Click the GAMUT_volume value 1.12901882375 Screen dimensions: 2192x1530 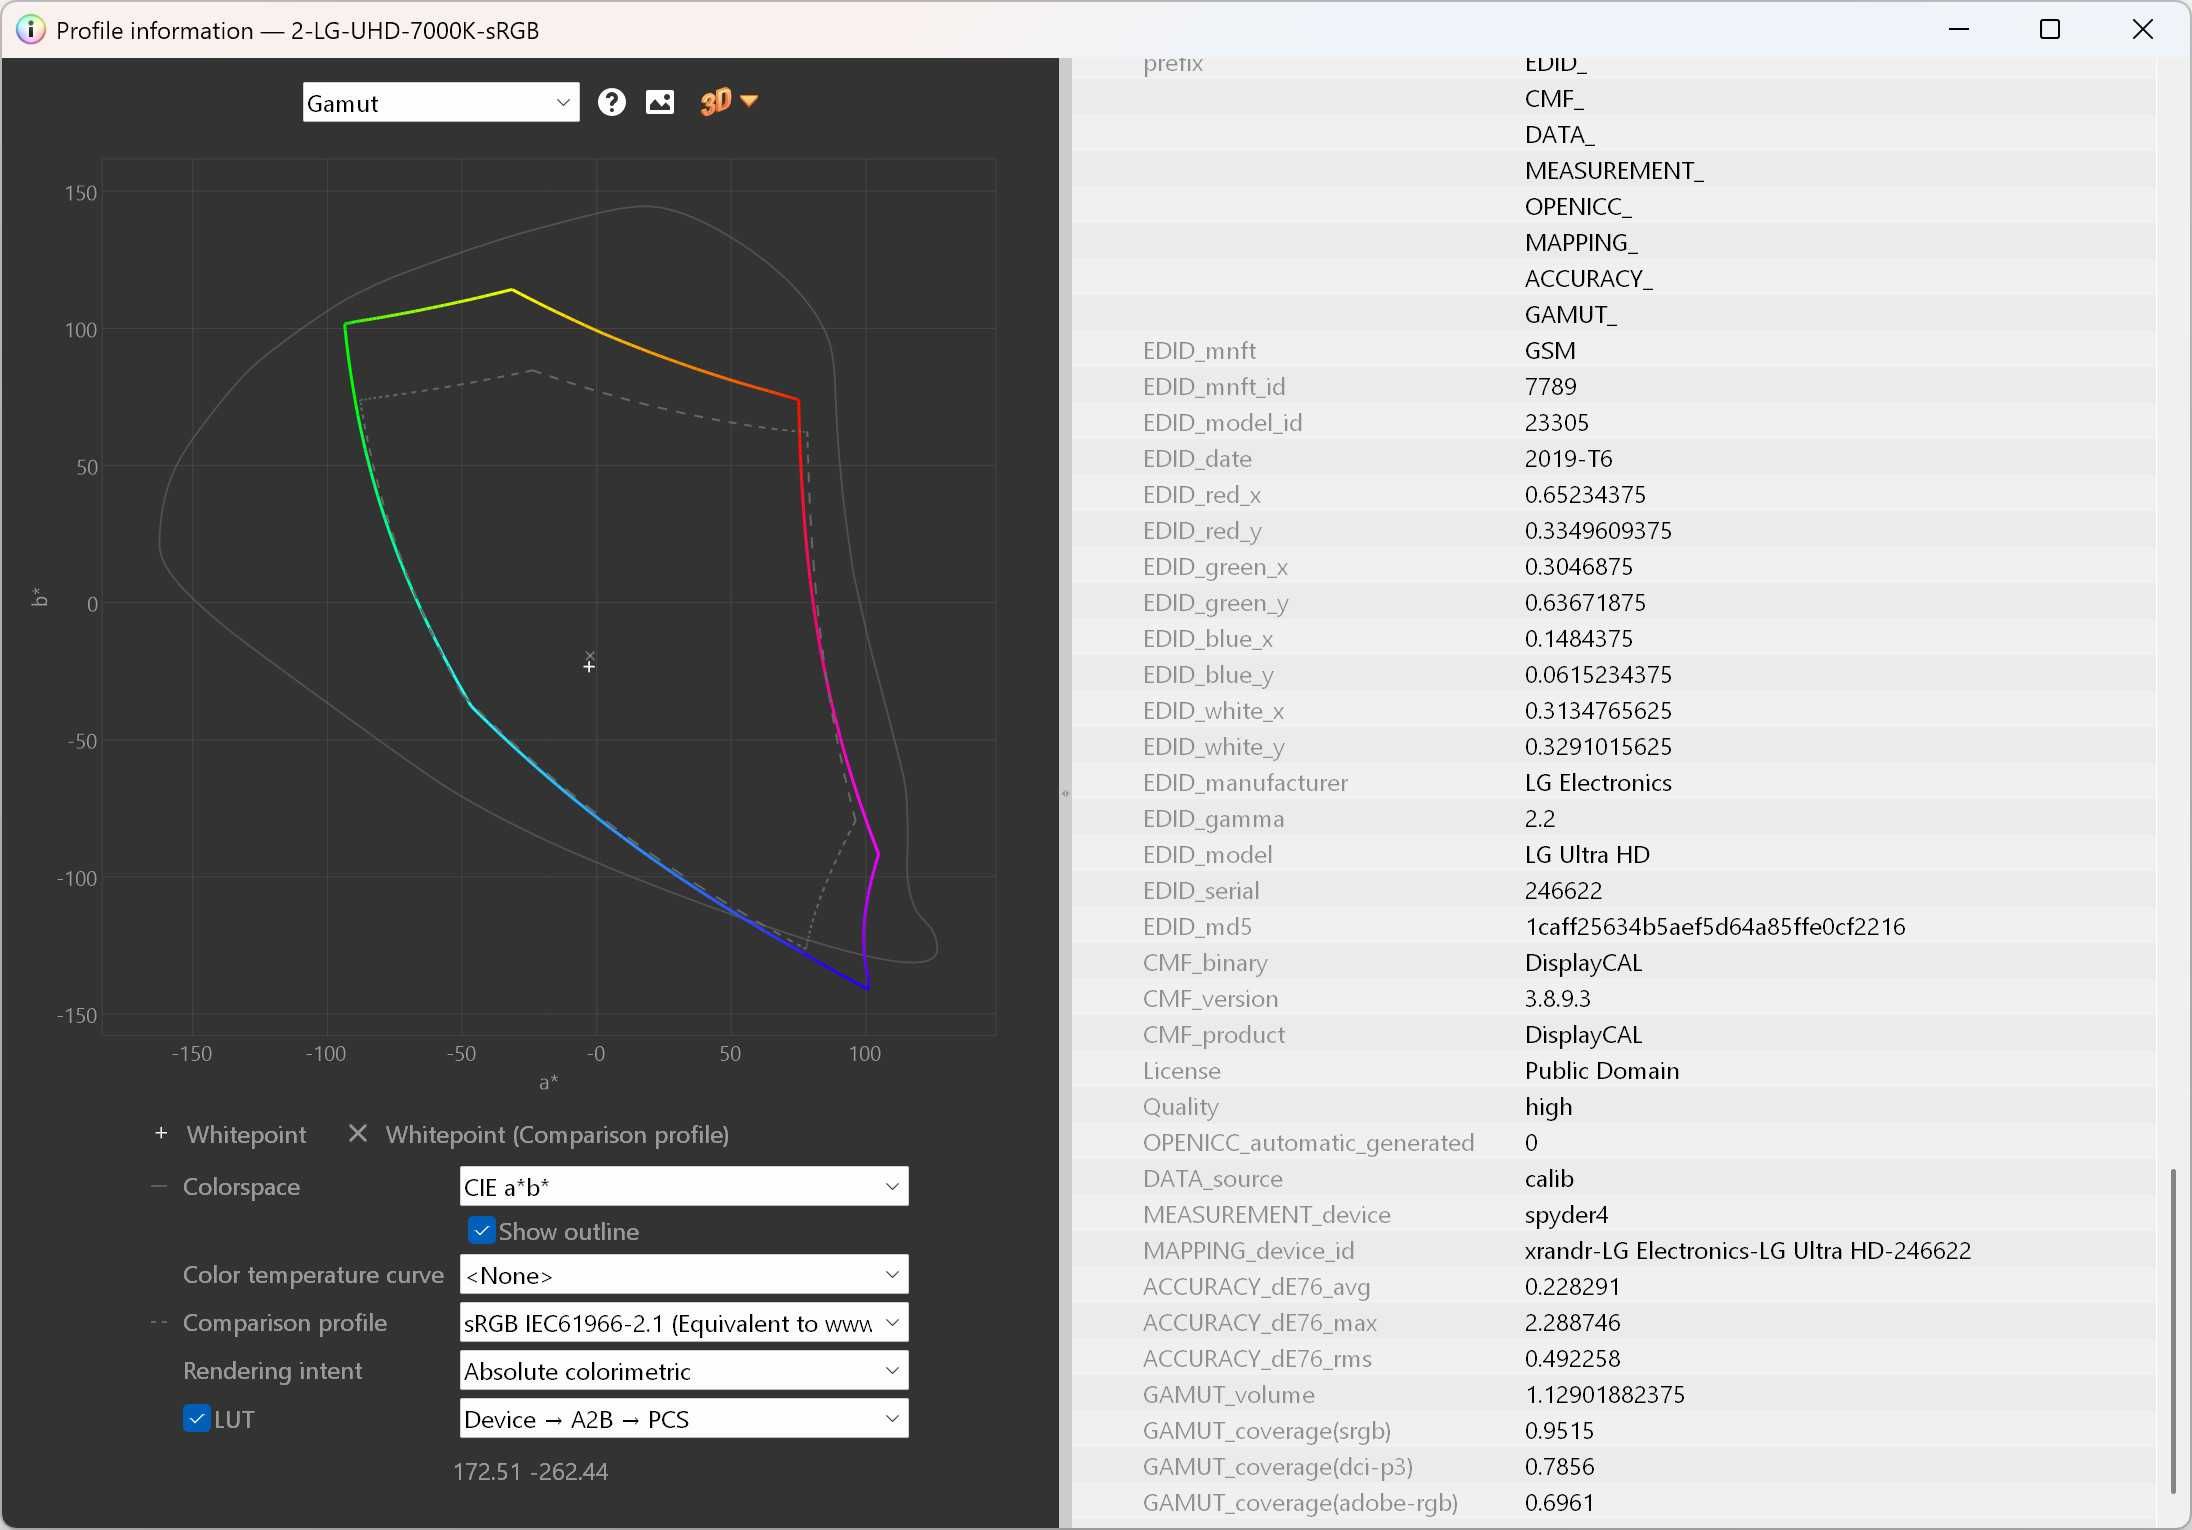(x=1604, y=1394)
